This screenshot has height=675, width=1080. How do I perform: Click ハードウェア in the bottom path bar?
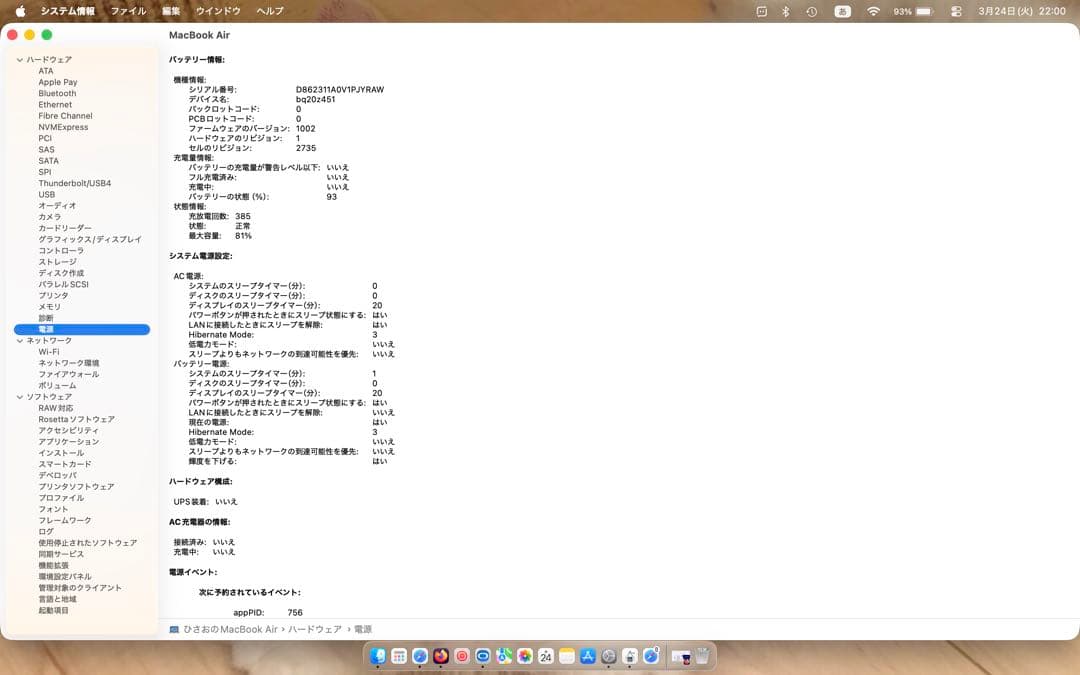(x=315, y=630)
